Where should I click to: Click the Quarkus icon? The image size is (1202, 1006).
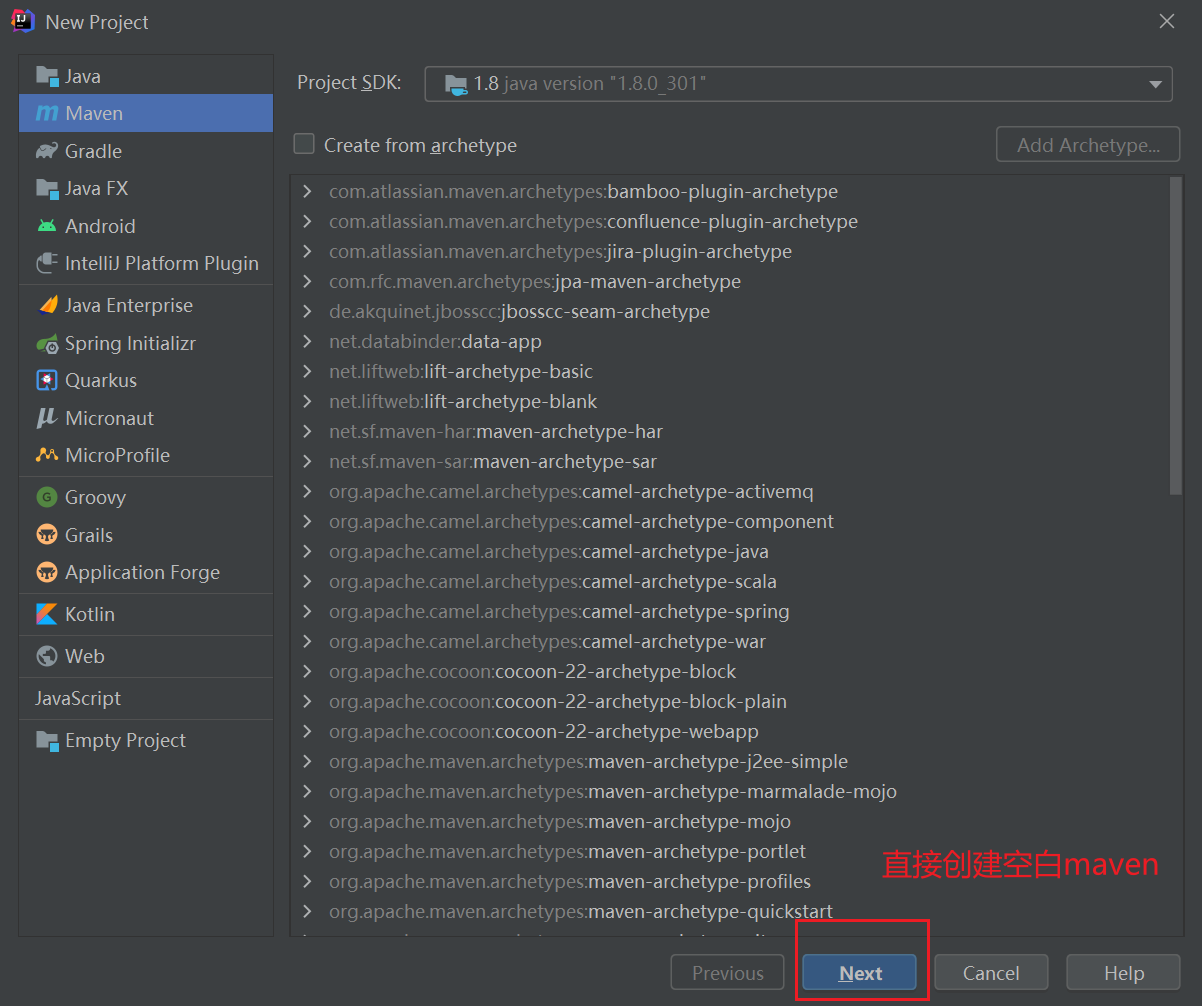[47, 380]
